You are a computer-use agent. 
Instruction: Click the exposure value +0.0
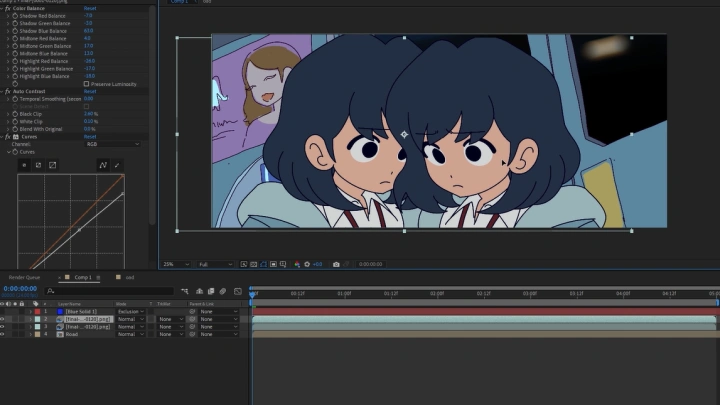(317, 264)
